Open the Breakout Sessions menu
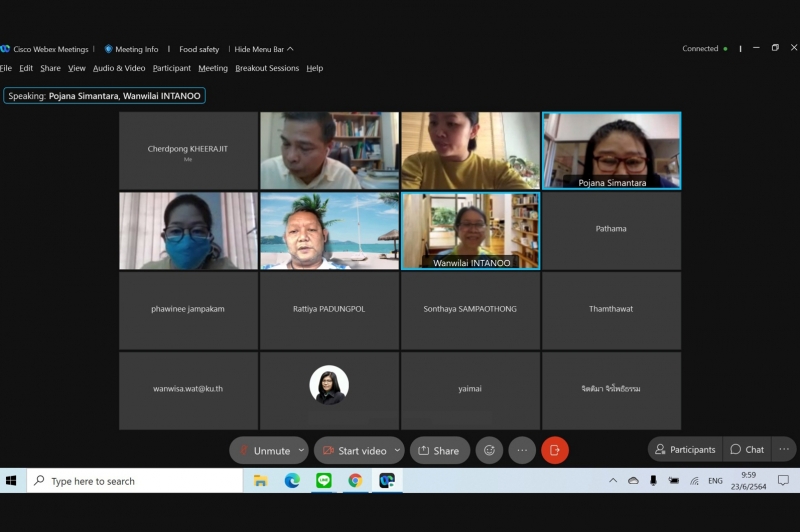 click(267, 68)
